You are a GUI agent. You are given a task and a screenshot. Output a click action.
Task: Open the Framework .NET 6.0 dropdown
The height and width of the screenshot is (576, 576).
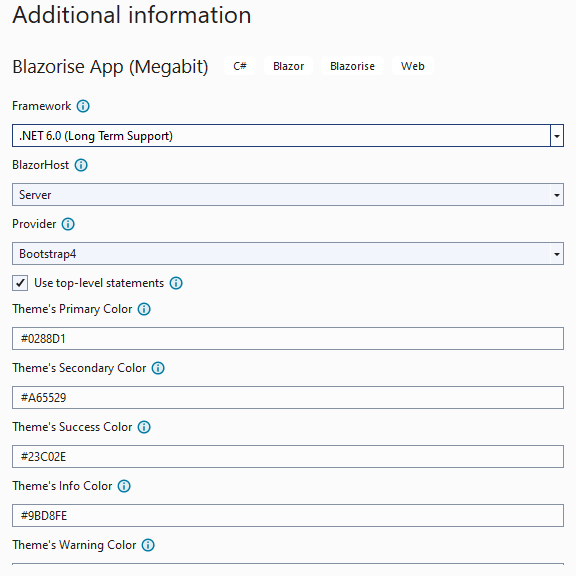[x=288, y=136]
